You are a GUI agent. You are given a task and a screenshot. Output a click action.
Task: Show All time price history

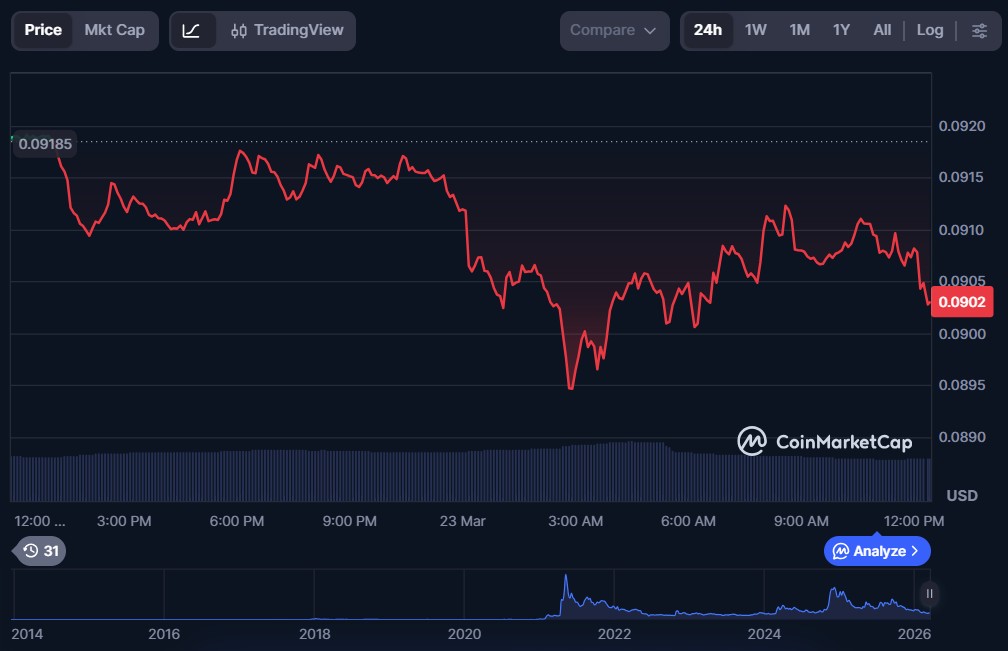click(881, 30)
